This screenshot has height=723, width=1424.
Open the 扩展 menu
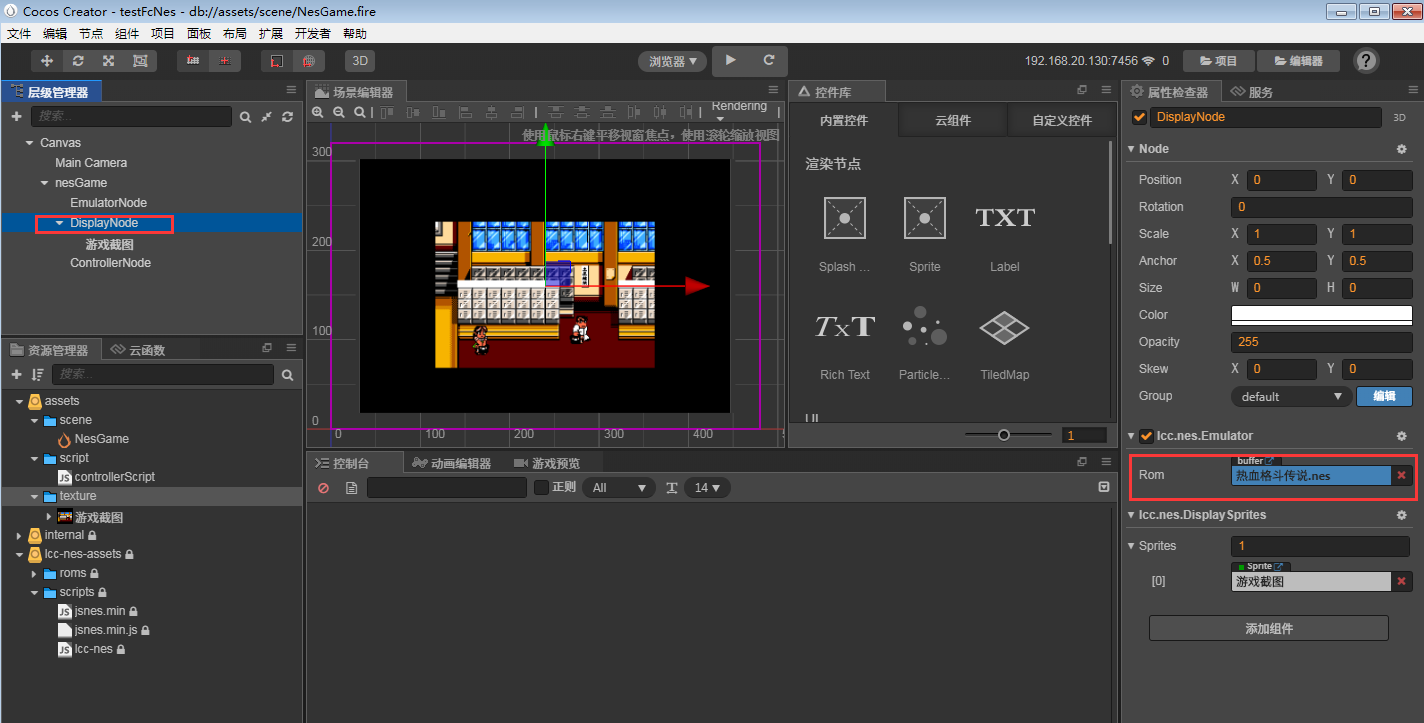click(270, 33)
